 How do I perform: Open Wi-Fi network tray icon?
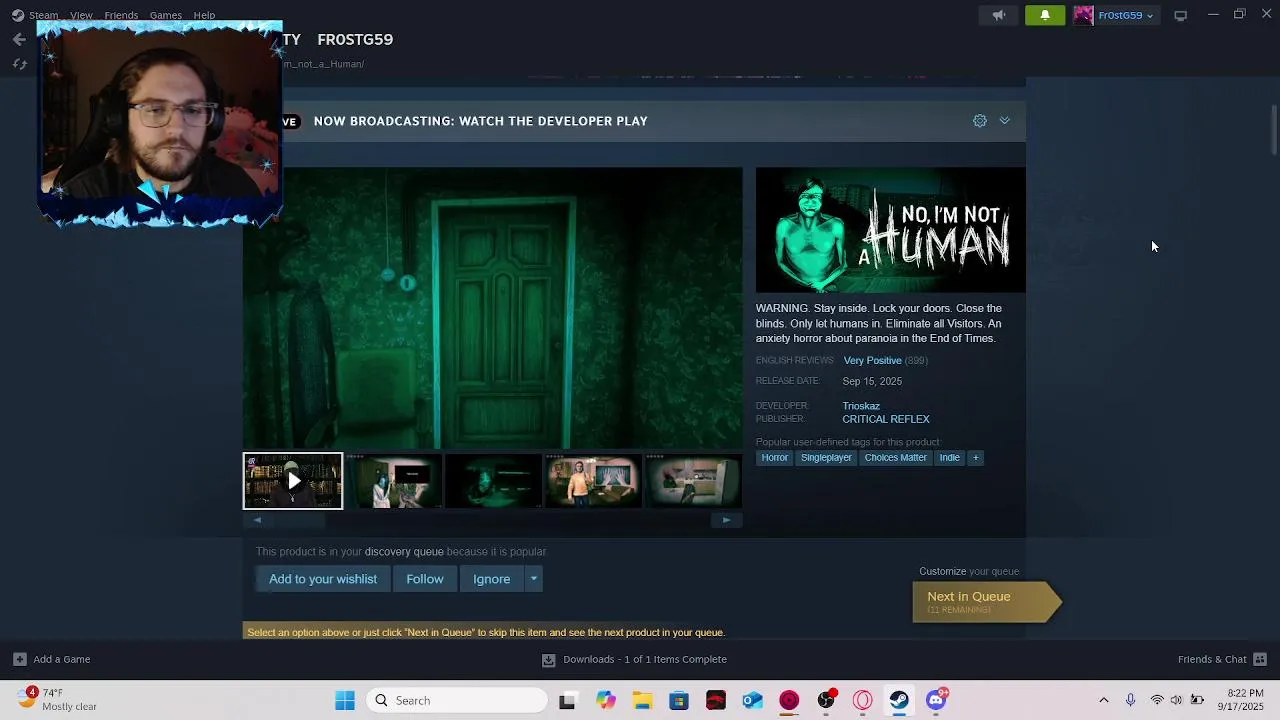tap(1157, 701)
